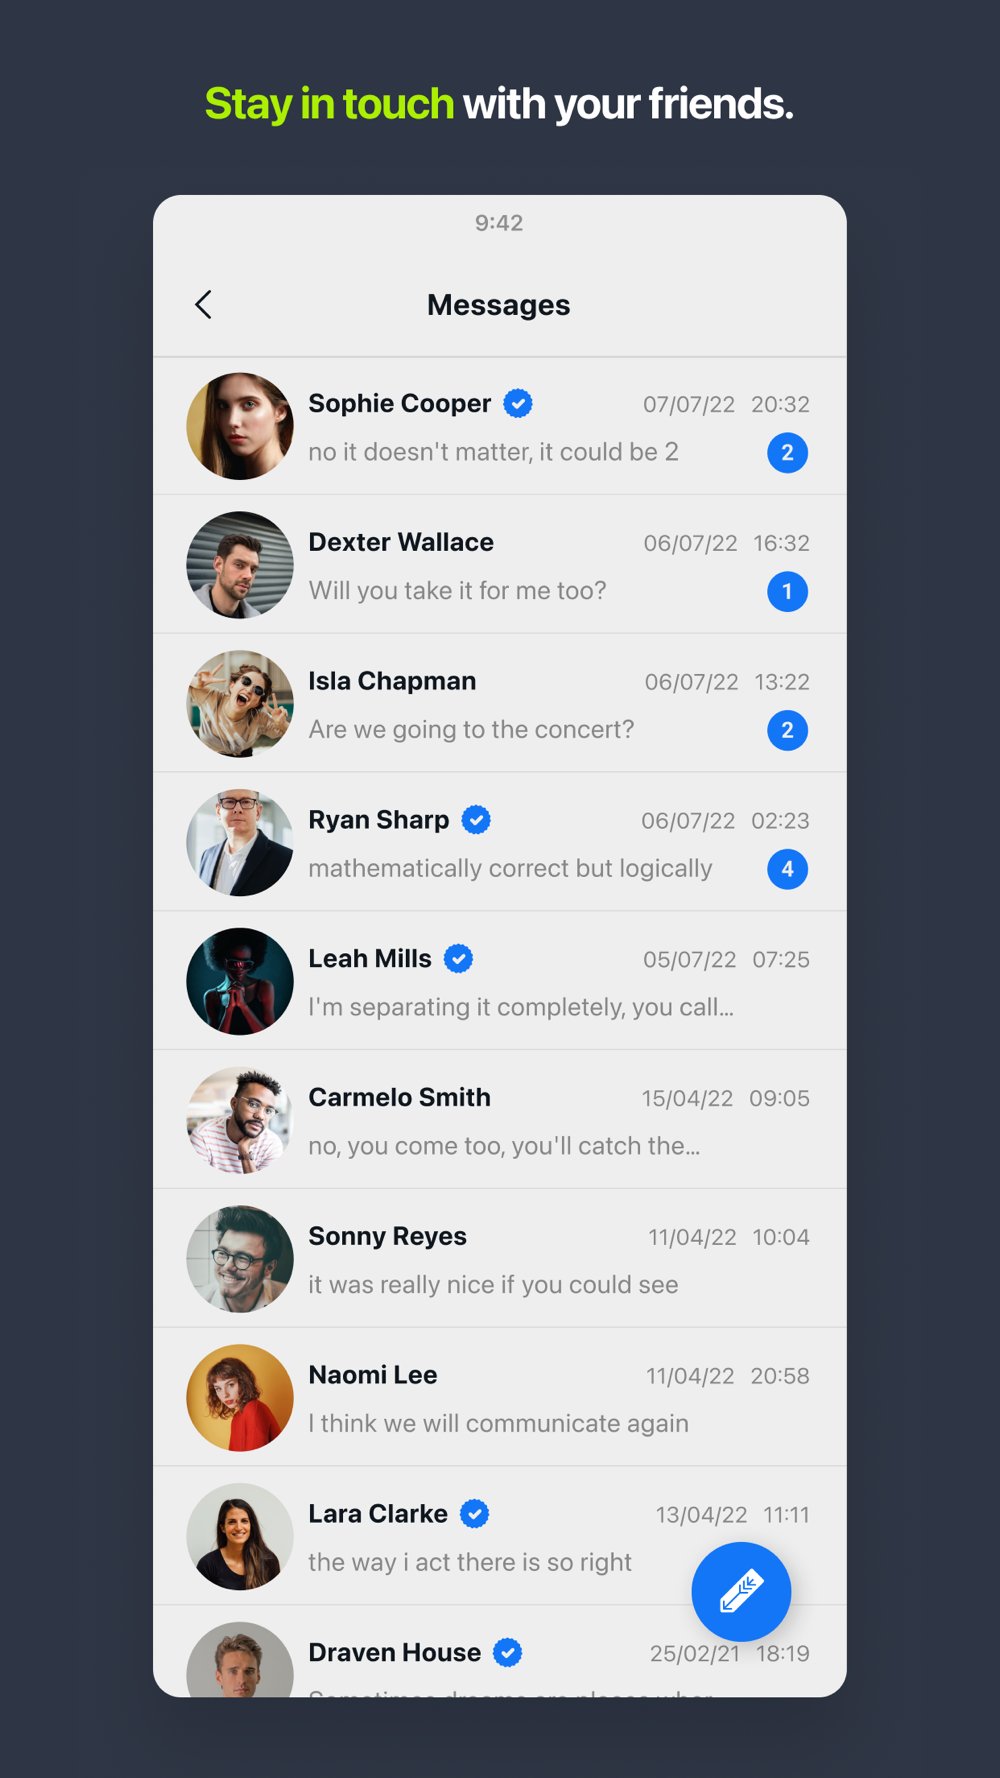Viewport: 1000px width, 1778px height.
Task: Open the Sonny Reyes chat
Action: pos(500,1259)
